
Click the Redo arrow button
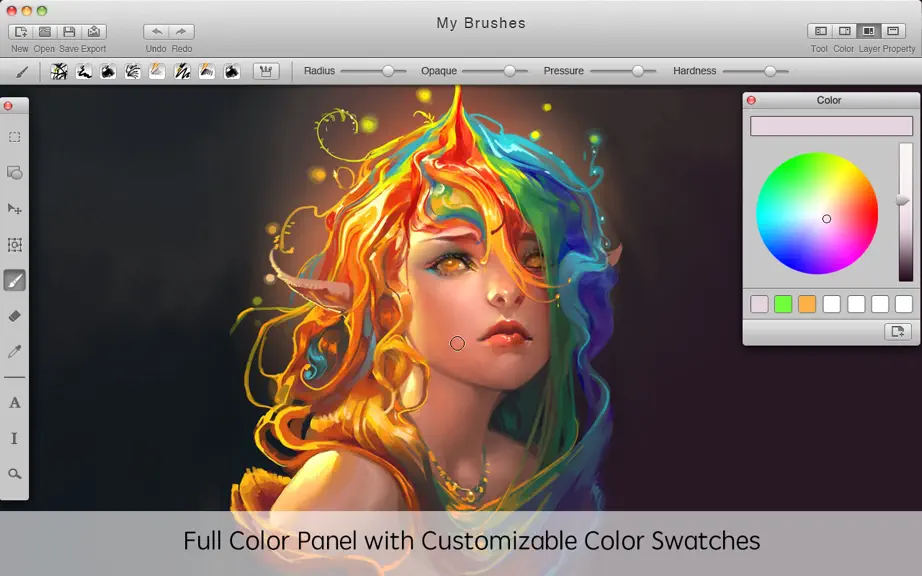click(x=182, y=32)
